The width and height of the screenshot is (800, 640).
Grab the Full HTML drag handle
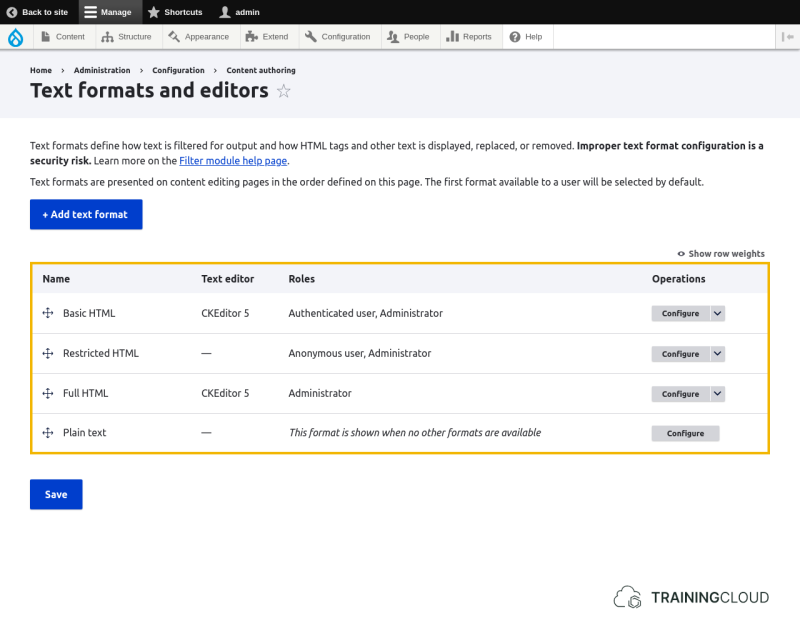tap(48, 393)
